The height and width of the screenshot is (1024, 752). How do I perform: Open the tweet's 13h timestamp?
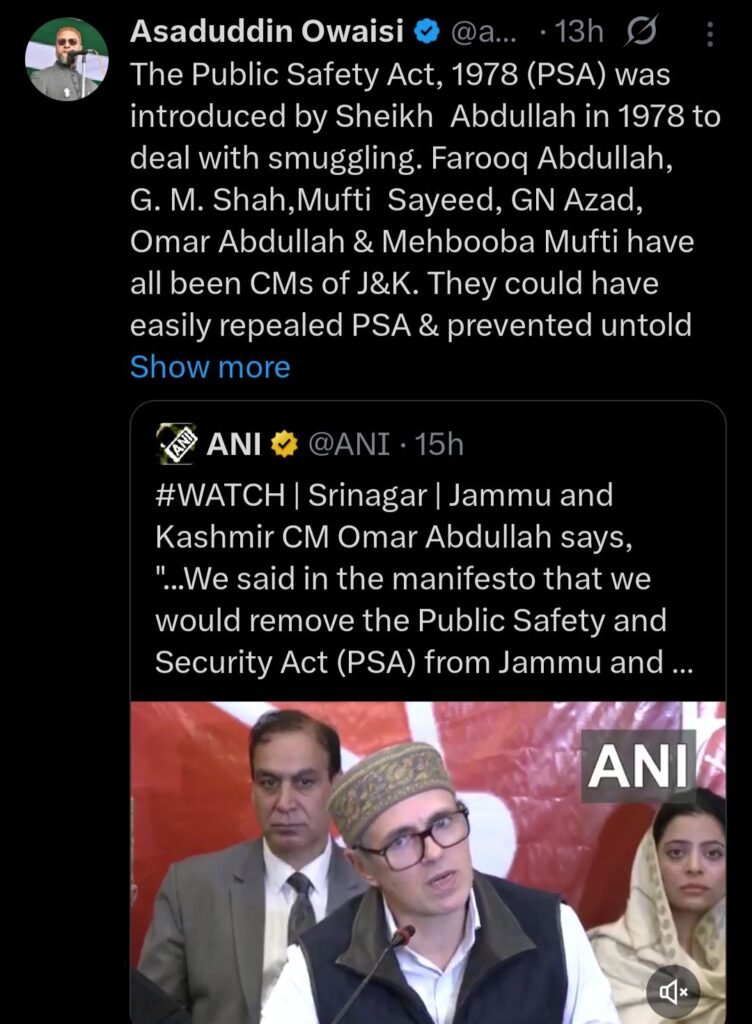578,33
